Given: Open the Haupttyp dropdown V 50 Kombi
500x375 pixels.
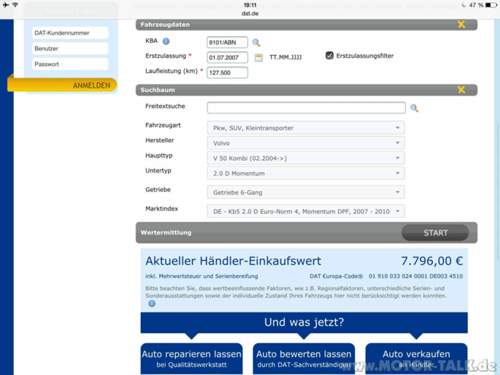Looking at the screenshot, I should click(306, 158).
